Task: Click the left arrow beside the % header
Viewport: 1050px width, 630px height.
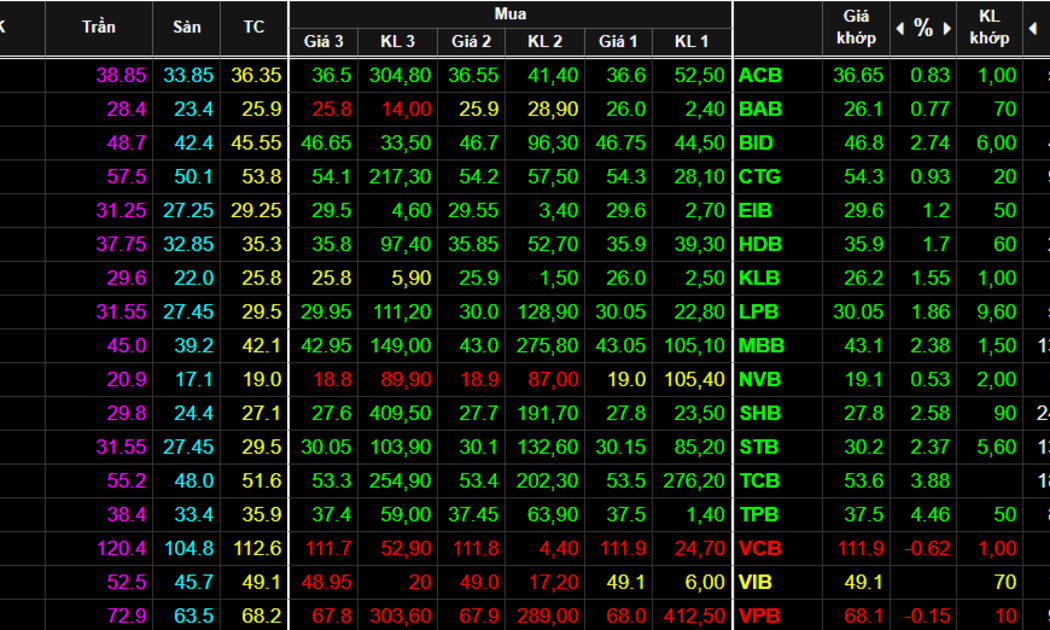Action: pos(900,28)
